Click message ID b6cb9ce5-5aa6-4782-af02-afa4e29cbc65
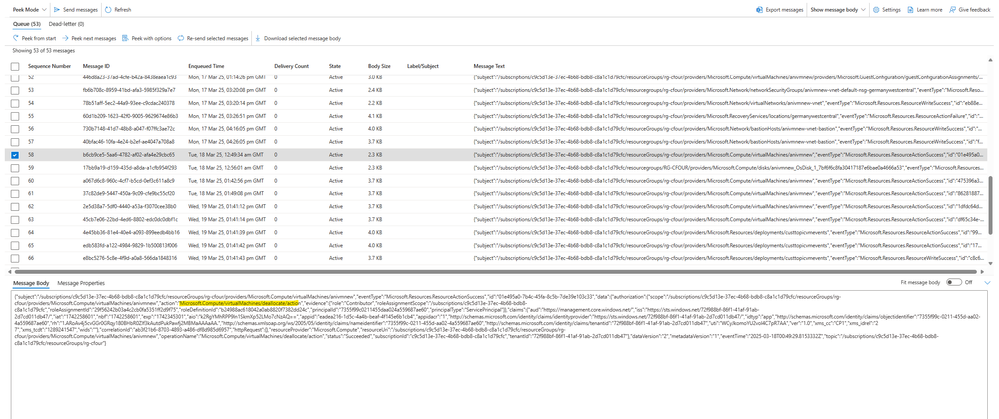This screenshot has width=999, height=419. click(x=129, y=155)
